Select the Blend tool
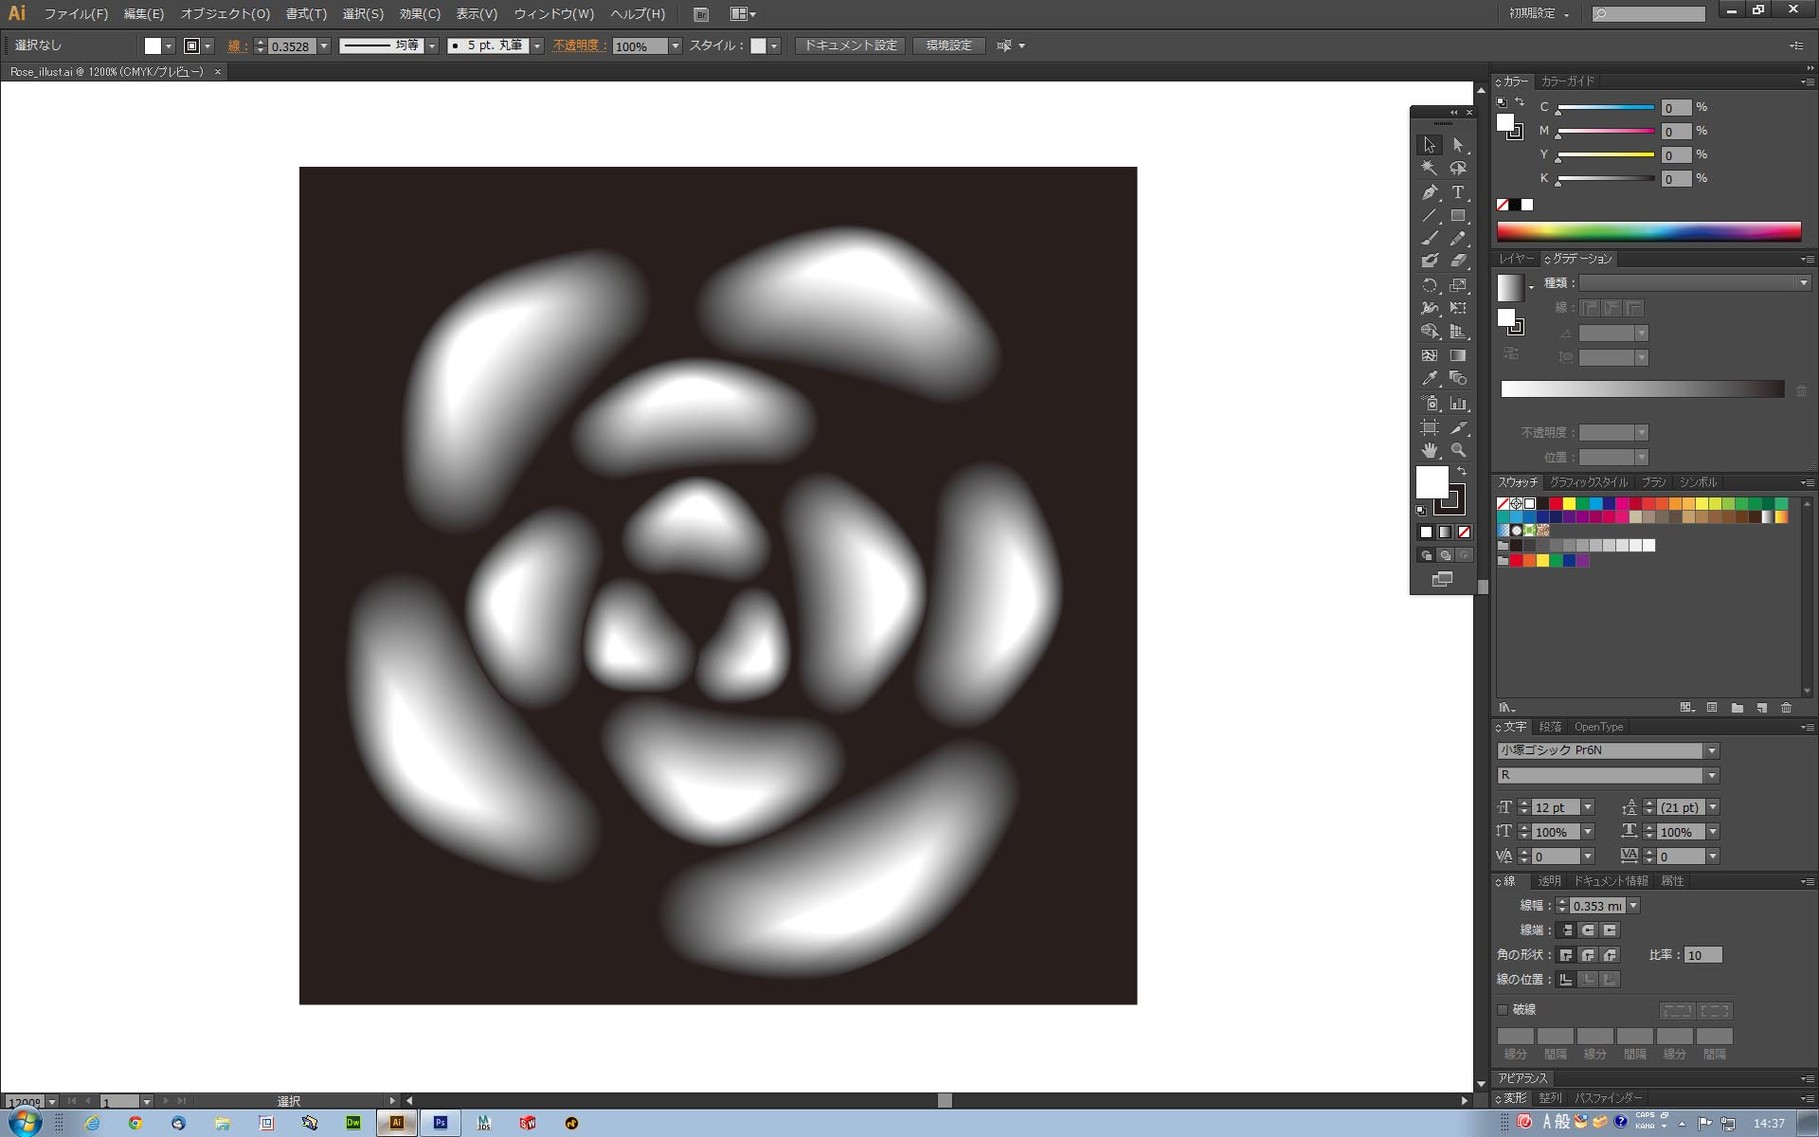Viewport: 1819px width, 1137px height. (1458, 378)
